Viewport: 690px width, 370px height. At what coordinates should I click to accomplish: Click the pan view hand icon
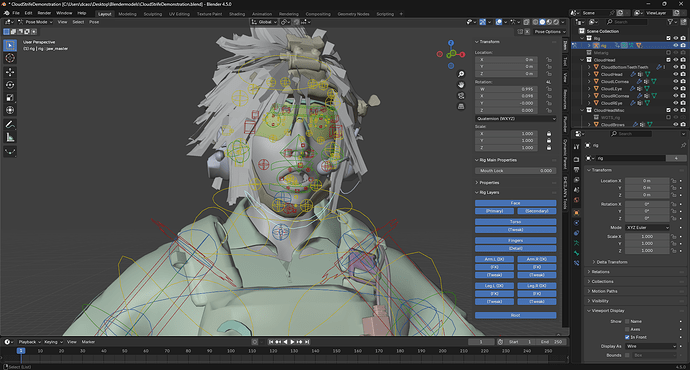pyautogui.click(x=461, y=84)
